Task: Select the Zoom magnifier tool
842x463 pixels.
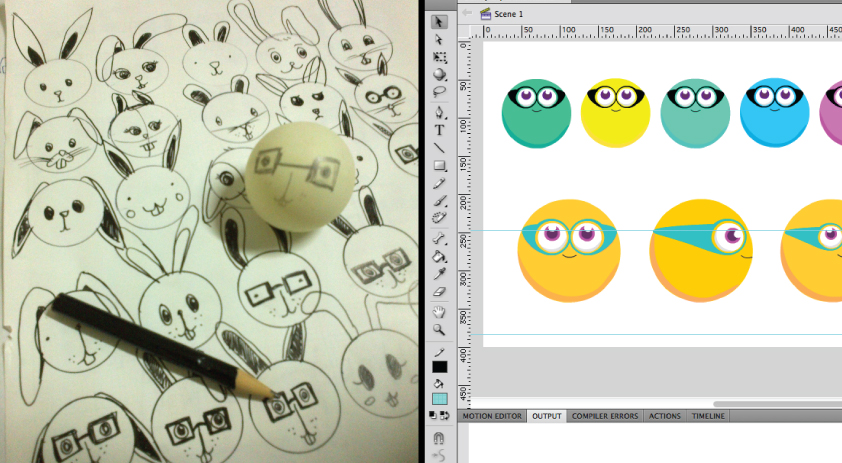Action: [x=439, y=330]
